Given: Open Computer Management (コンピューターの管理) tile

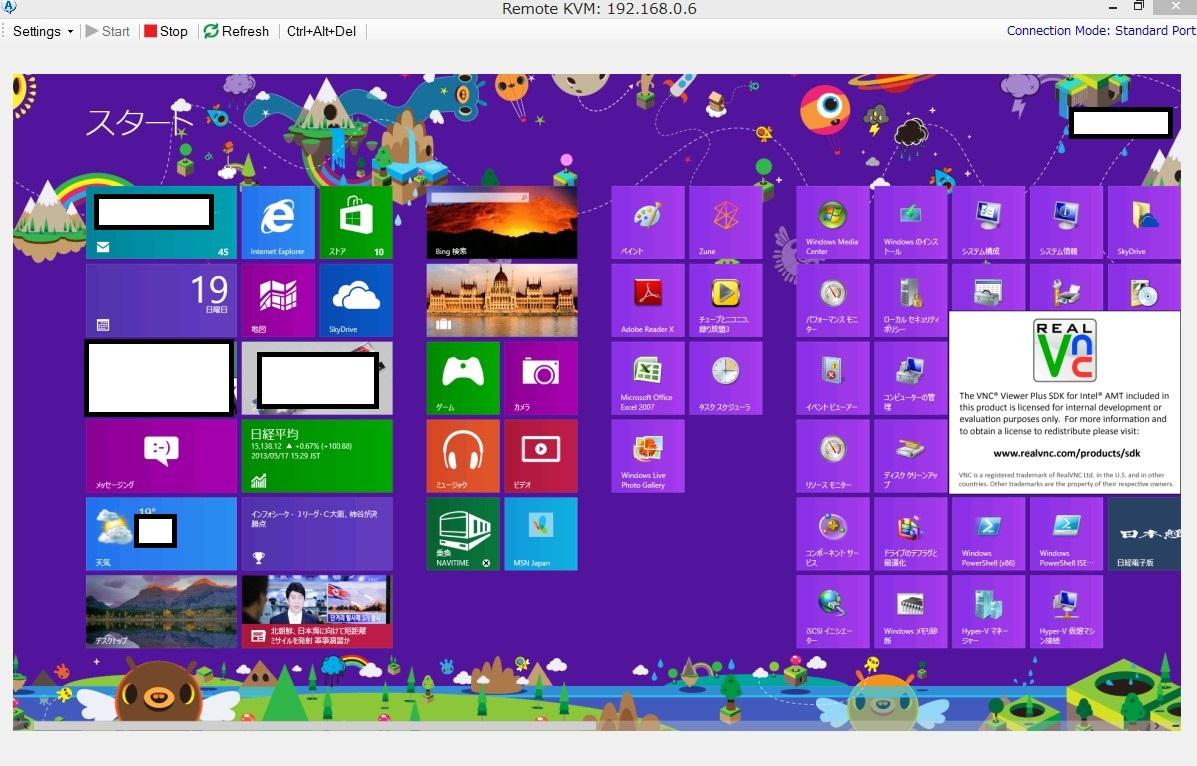Looking at the screenshot, I should click(911, 378).
